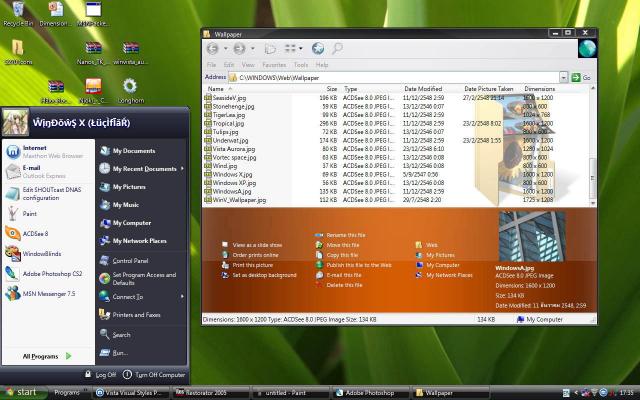Select file WinV_Wallpaper.jpg
The width and height of the screenshot is (640, 400).
[239, 200]
